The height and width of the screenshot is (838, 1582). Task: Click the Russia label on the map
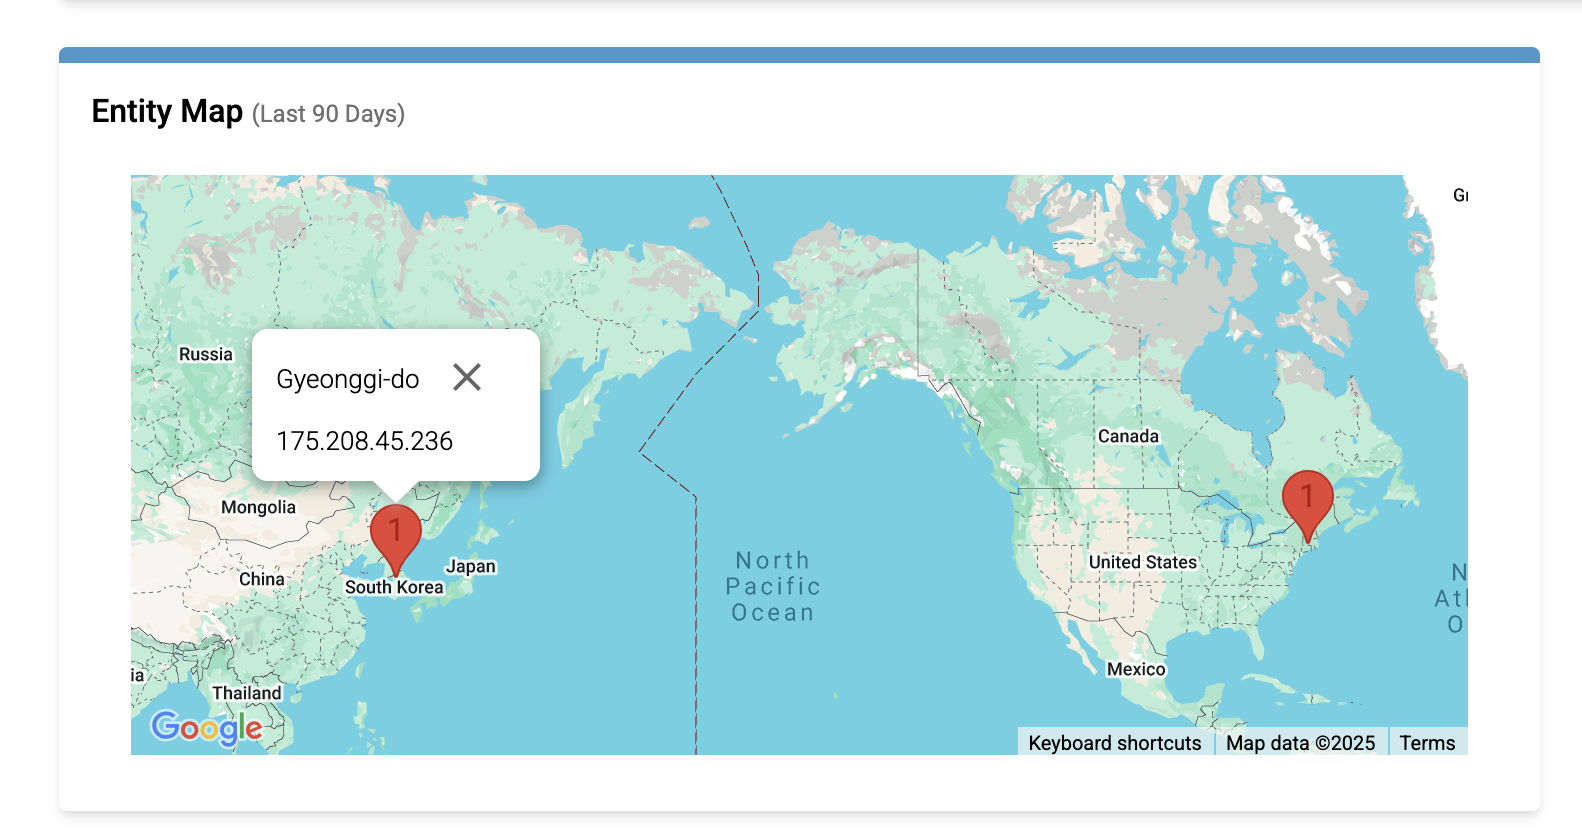click(205, 354)
